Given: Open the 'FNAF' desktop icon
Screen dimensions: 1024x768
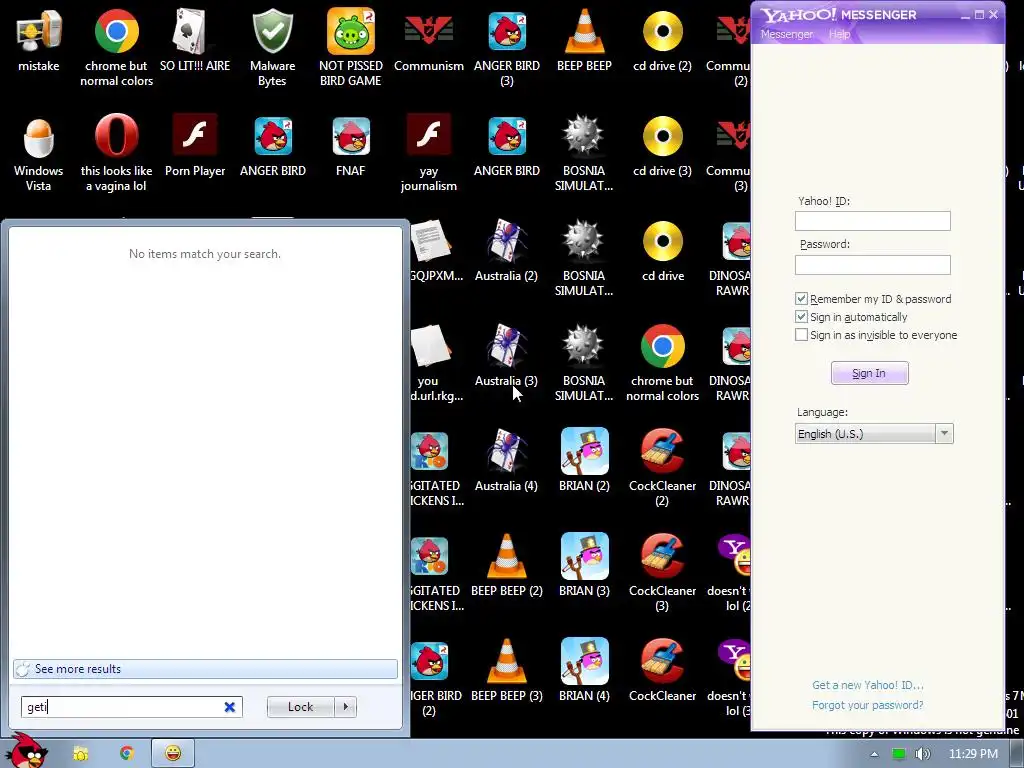Looking at the screenshot, I should tap(351, 146).
